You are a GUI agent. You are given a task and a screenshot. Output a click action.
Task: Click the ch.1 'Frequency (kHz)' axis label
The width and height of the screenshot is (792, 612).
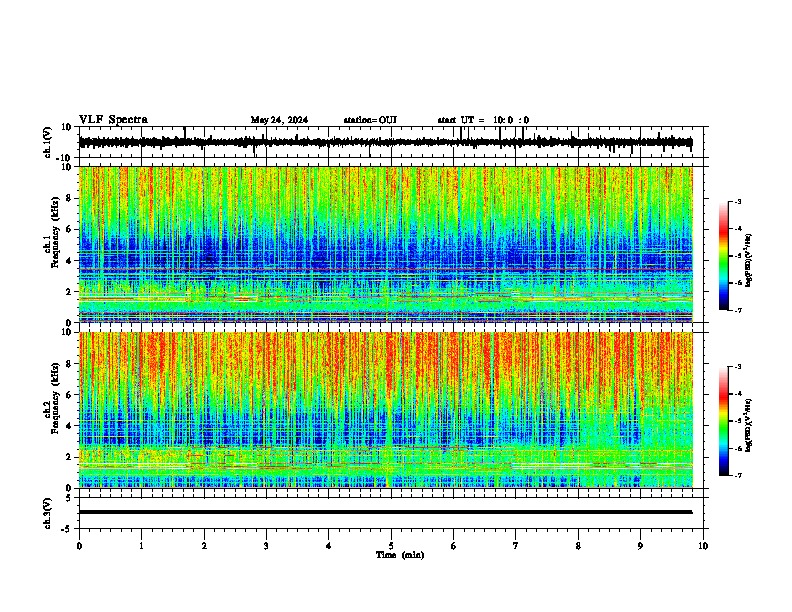(55, 233)
